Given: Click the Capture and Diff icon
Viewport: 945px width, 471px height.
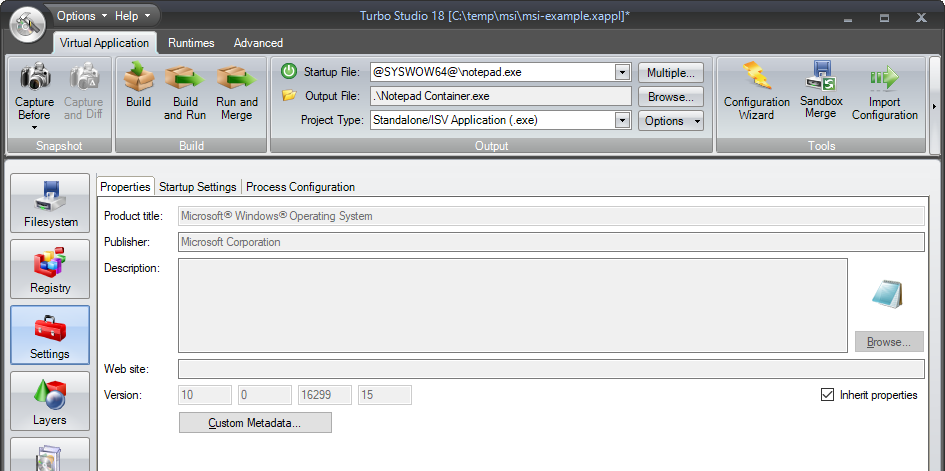Looking at the screenshot, I should coord(84,76).
